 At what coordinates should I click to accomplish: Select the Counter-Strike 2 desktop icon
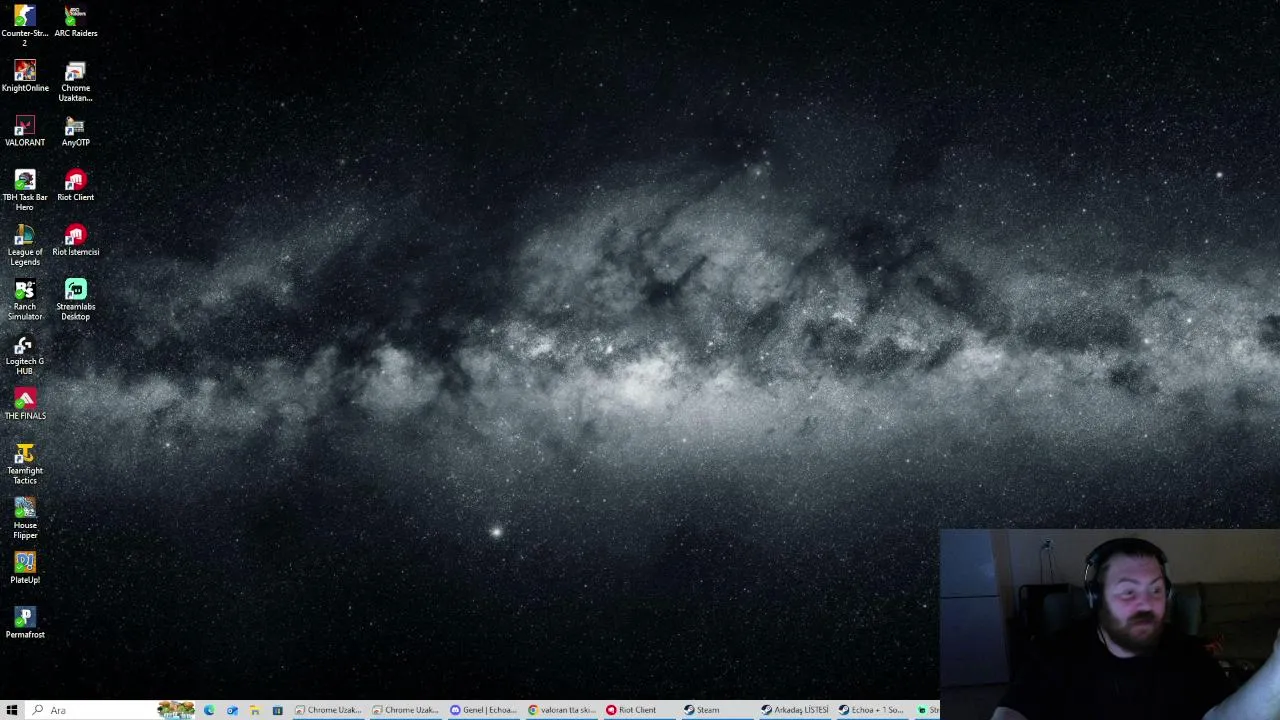point(25,26)
